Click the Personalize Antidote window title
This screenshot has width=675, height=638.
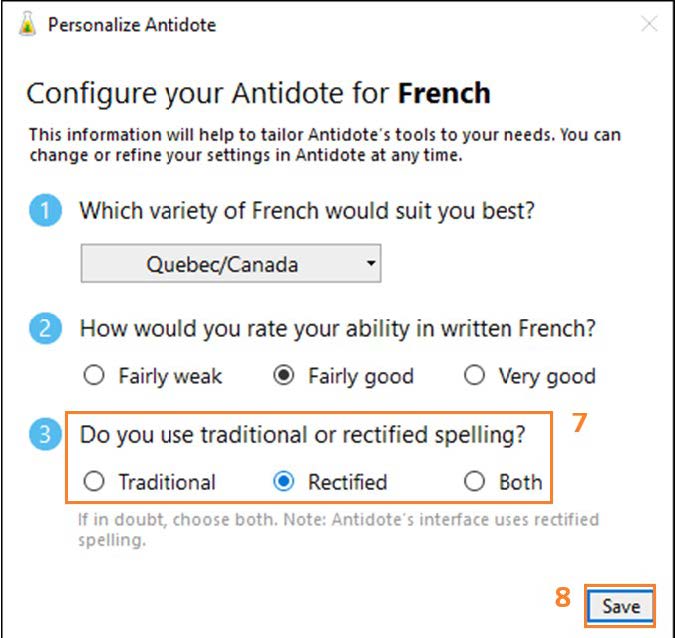[x=132, y=24]
